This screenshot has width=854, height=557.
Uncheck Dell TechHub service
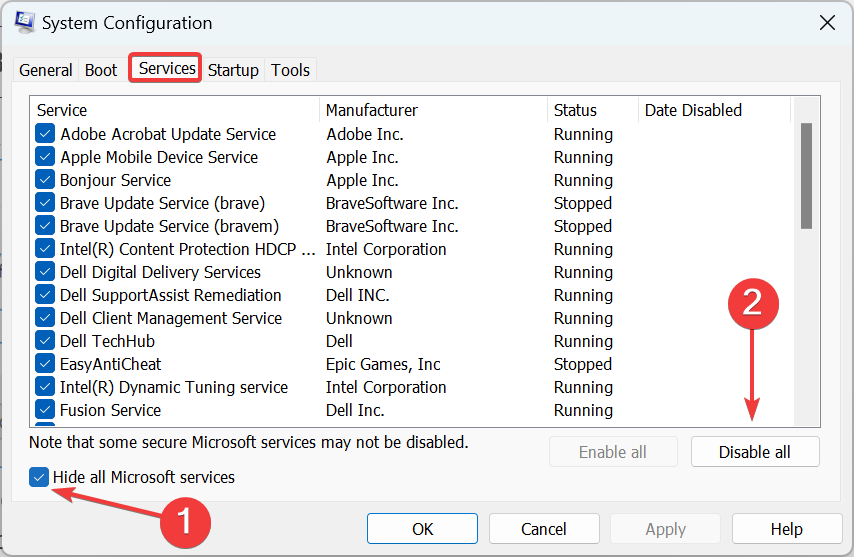(45, 341)
